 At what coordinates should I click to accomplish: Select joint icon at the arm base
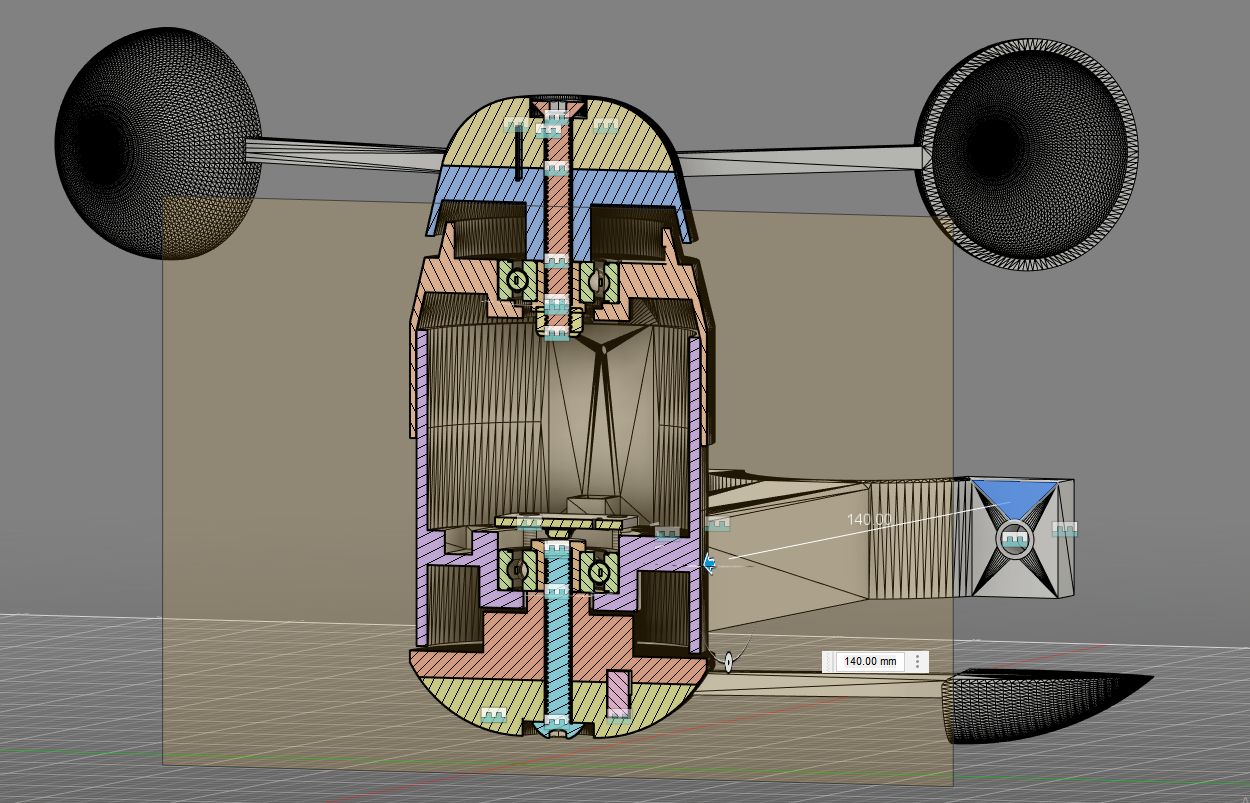coord(717,524)
